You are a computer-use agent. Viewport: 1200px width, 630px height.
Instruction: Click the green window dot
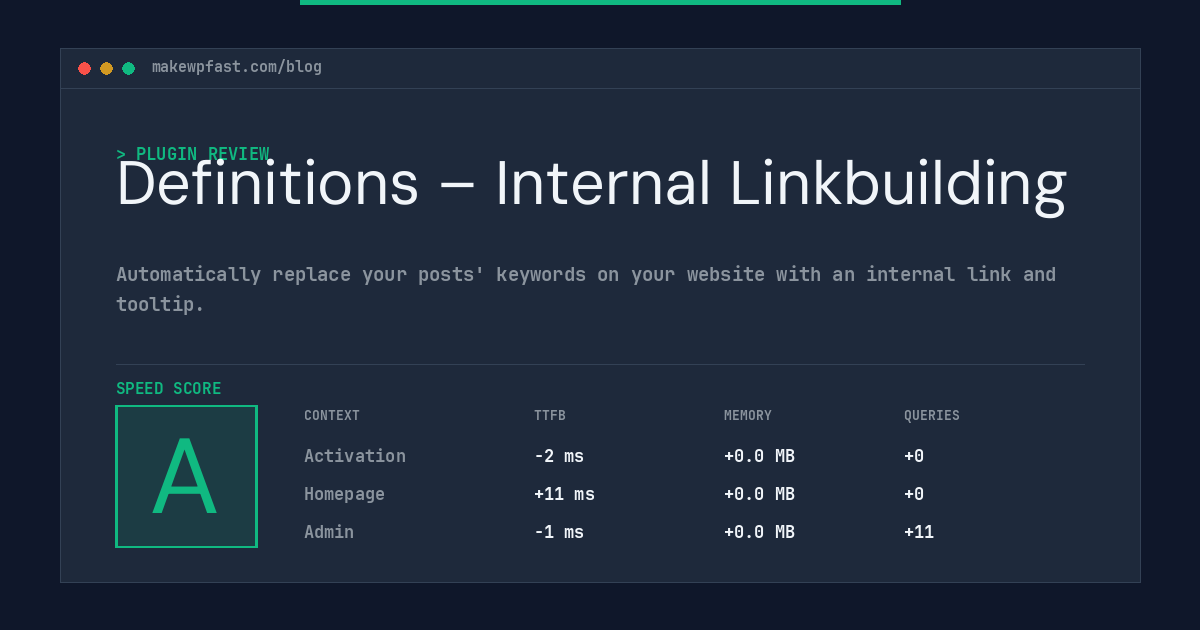pyautogui.click(x=128, y=68)
